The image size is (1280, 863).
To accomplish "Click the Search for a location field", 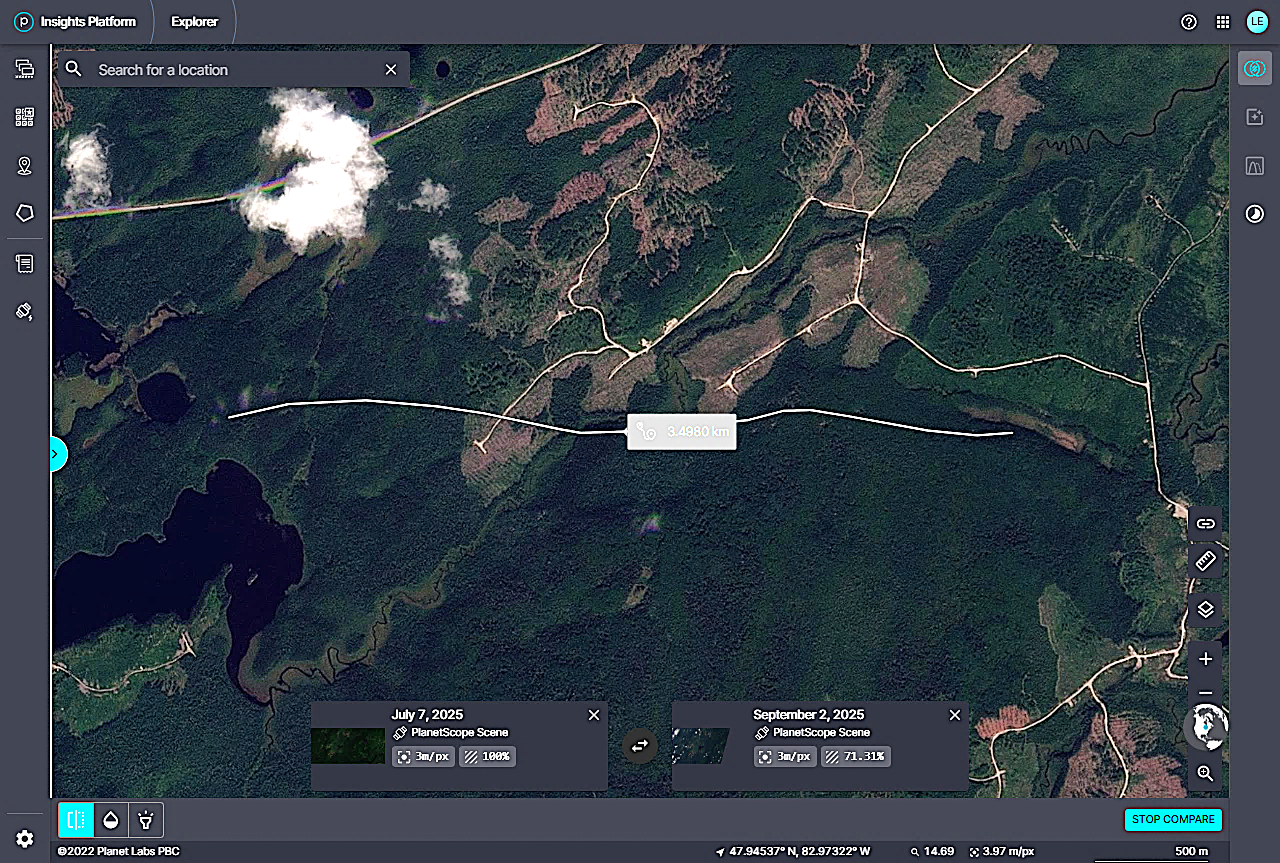I will click(x=235, y=70).
